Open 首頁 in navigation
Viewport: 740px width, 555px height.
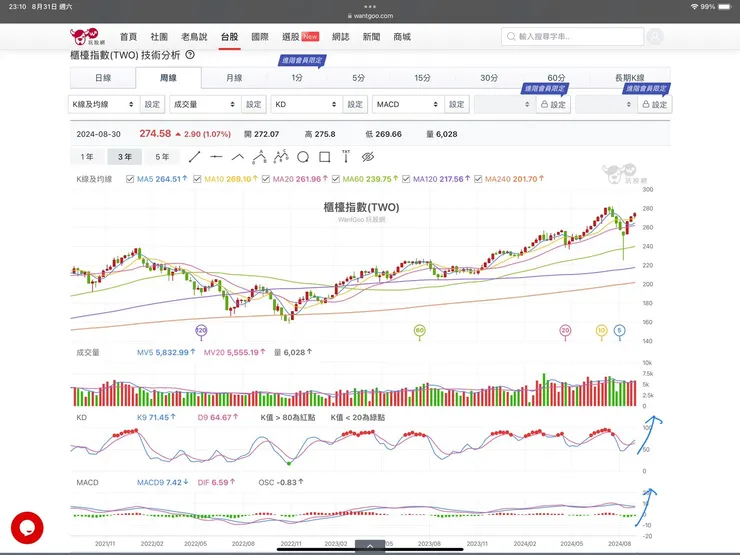[x=128, y=37]
